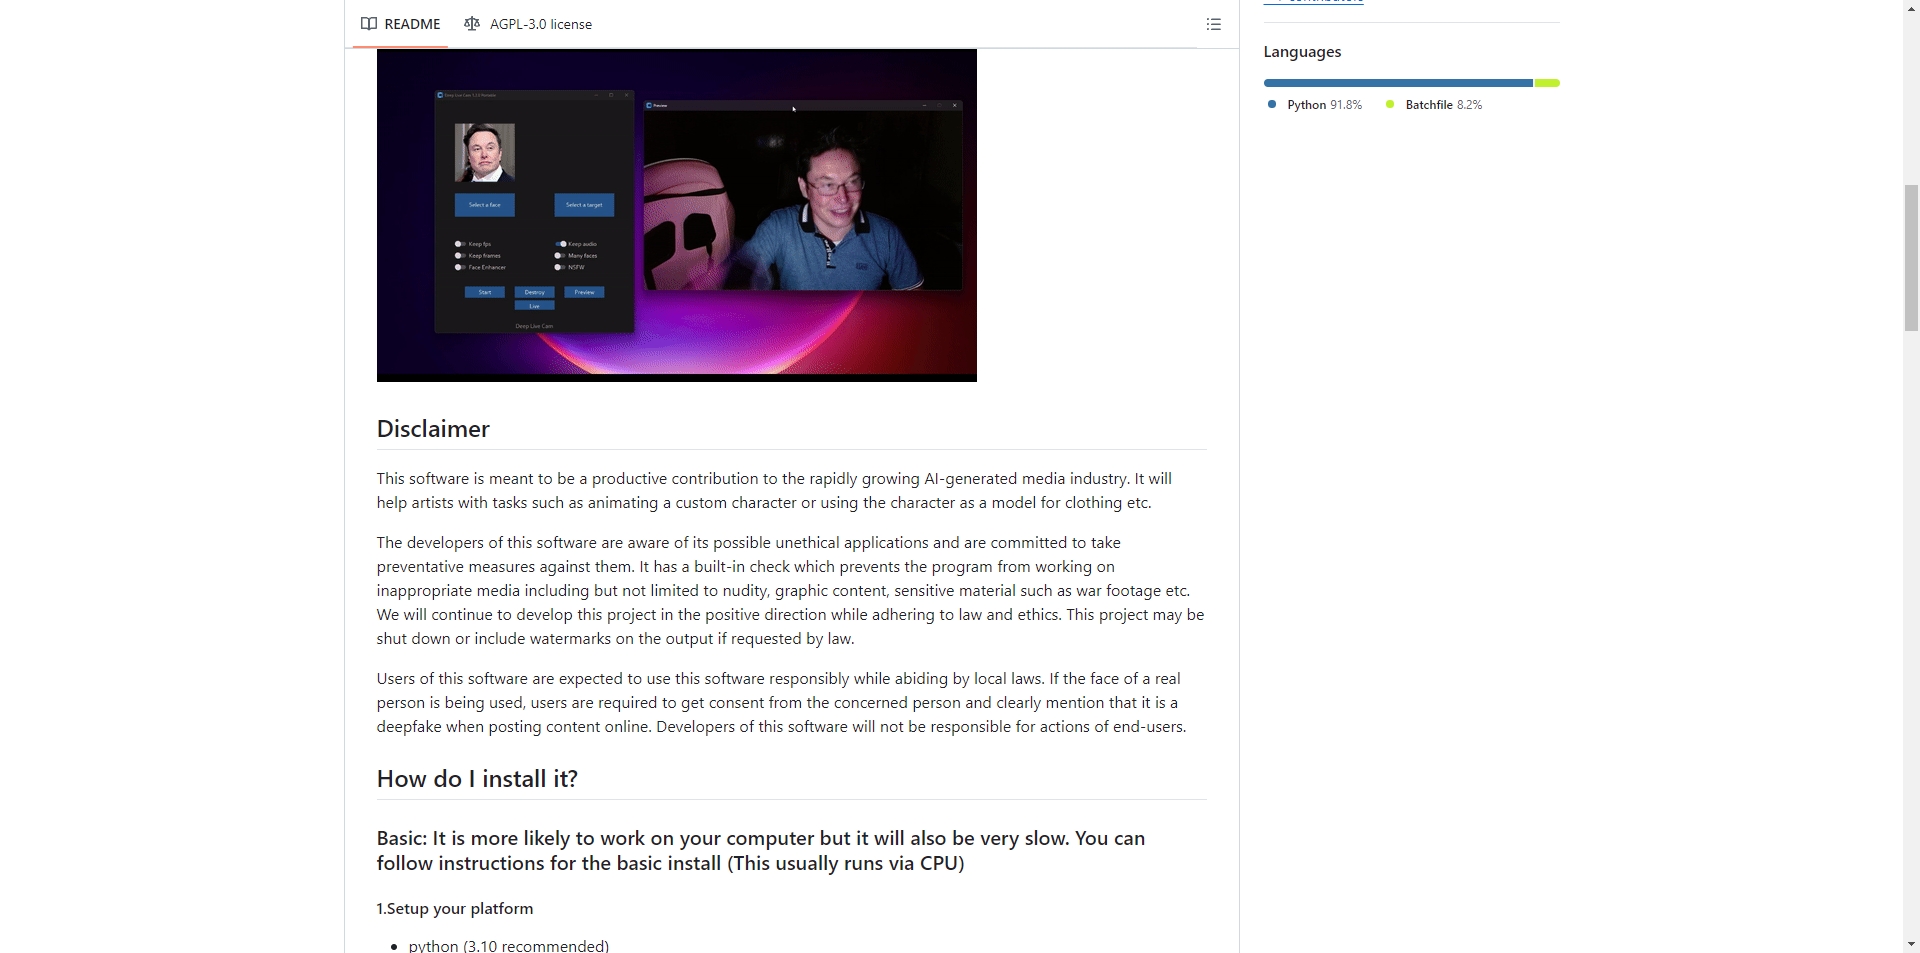Image resolution: width=1920 pixels, height=953 pixels.
Task: Click the 'python (3.10 recommended)' list item
Action: click(509, 945)
